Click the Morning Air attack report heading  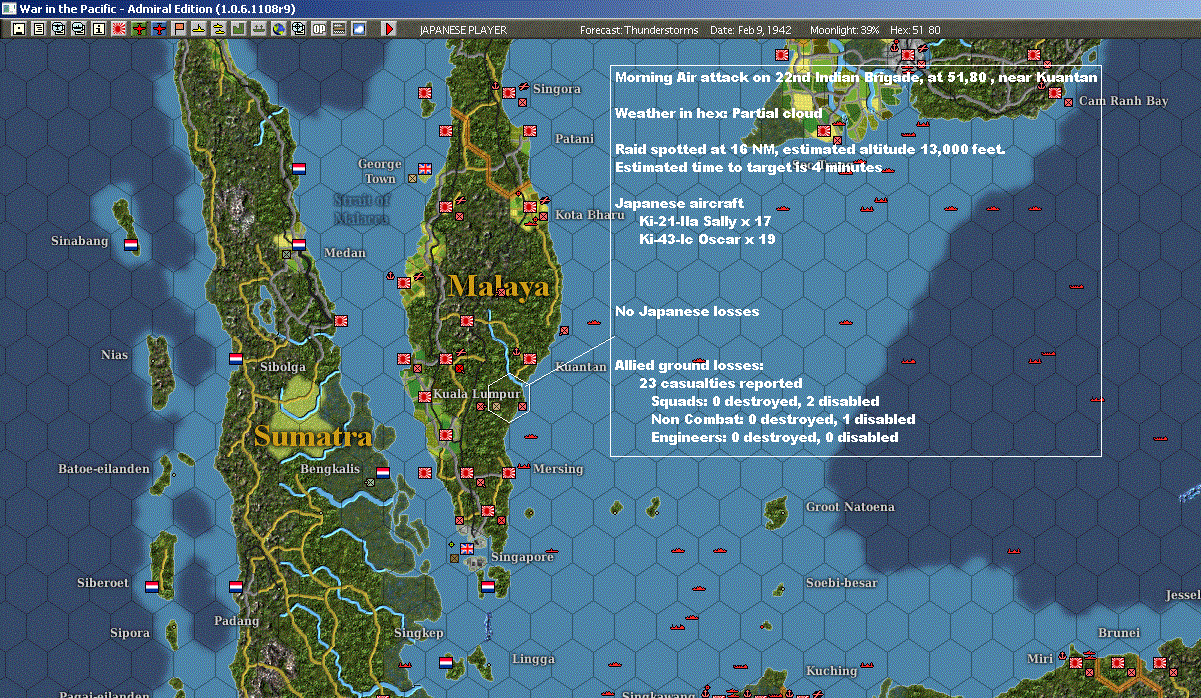(856, 77)
